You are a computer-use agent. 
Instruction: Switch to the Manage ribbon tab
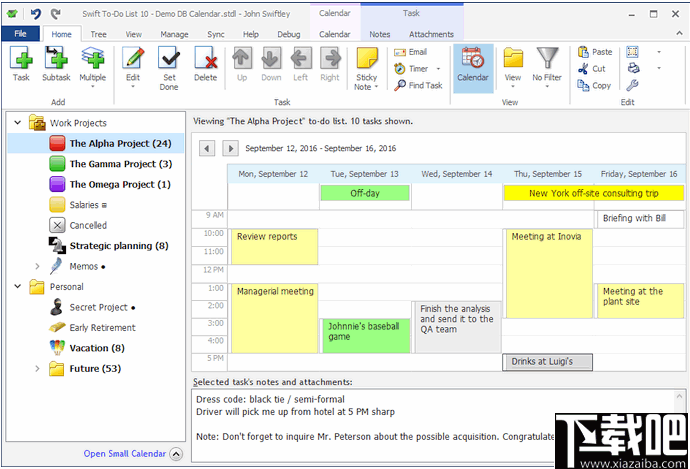point(174,34)
